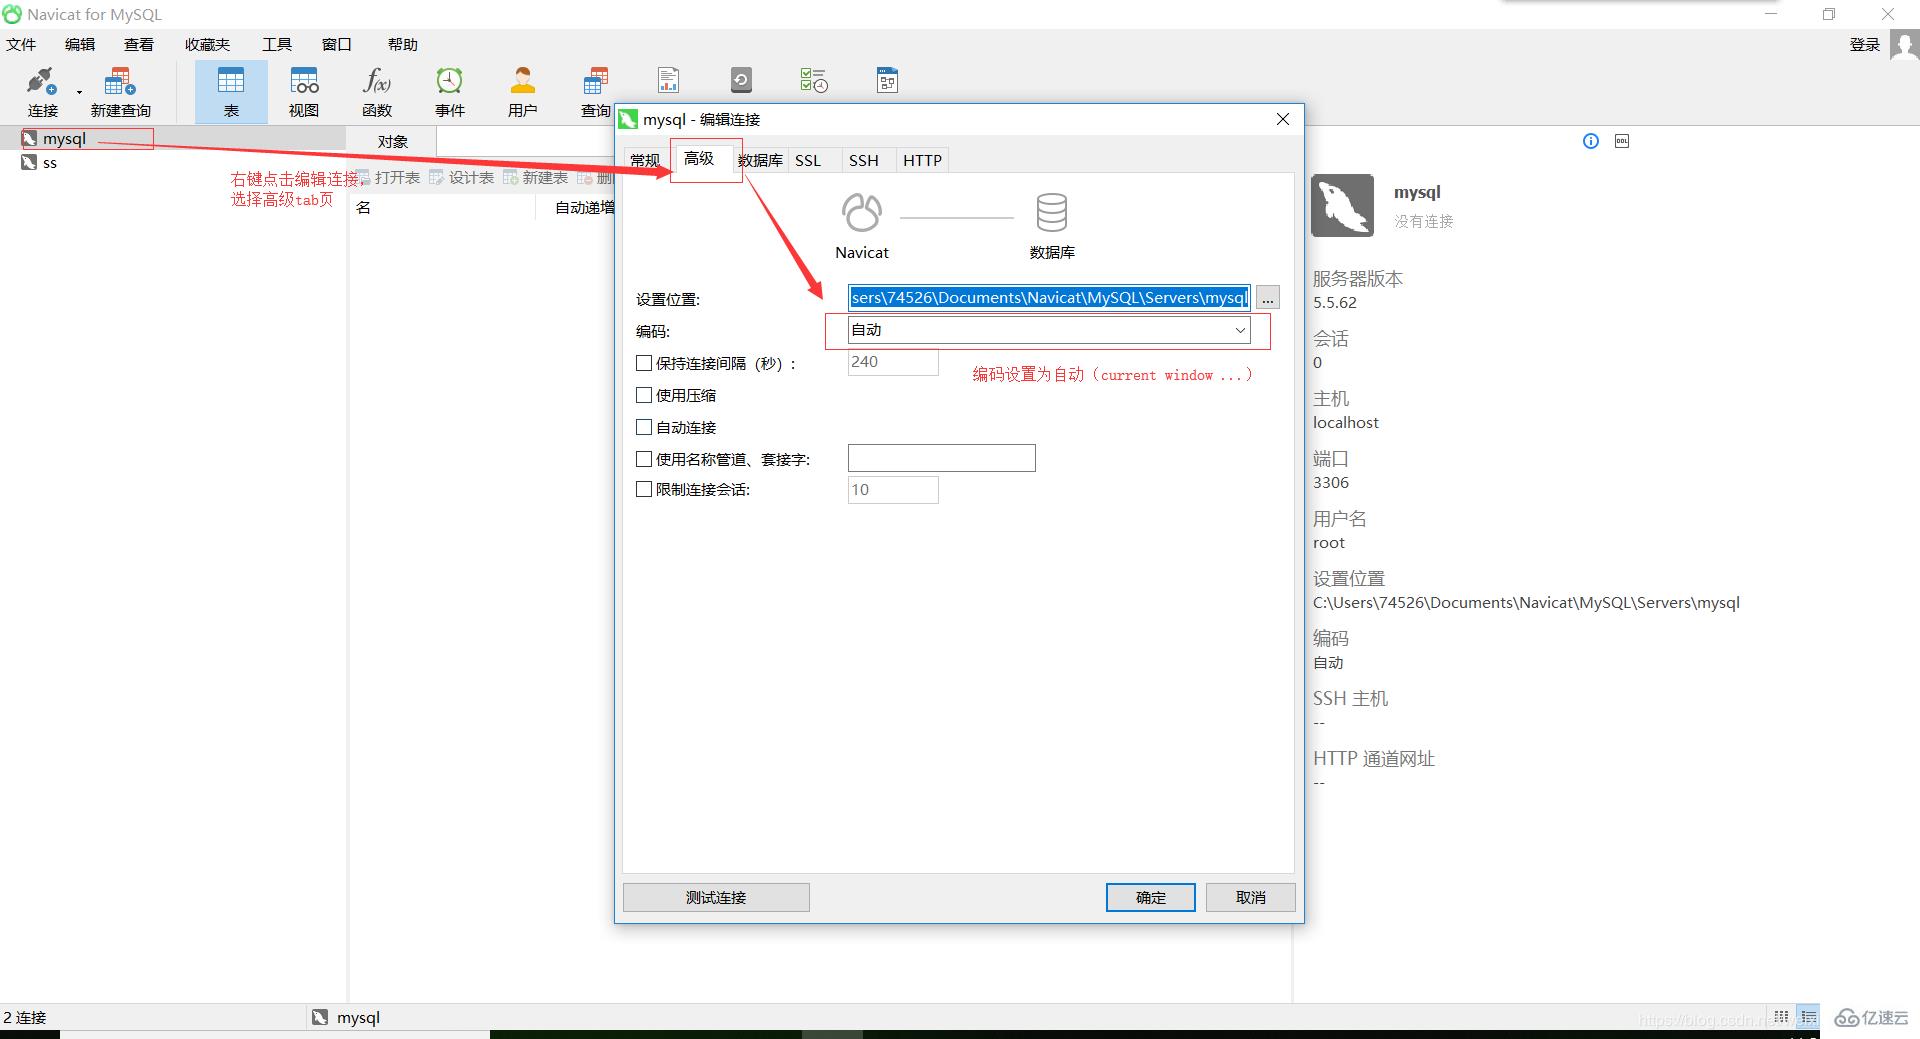
Task: Click the named pipe socket input field
Action: (942, 458)
